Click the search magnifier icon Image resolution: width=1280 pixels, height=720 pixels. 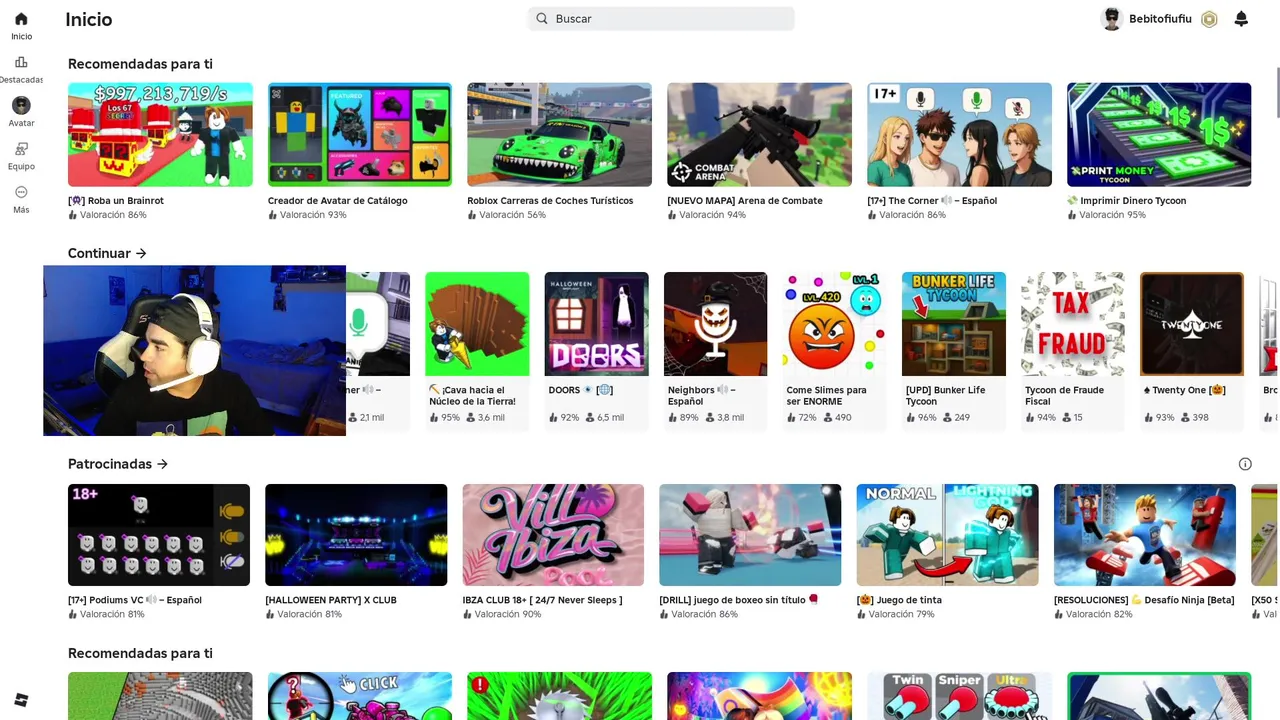(542, 18)
